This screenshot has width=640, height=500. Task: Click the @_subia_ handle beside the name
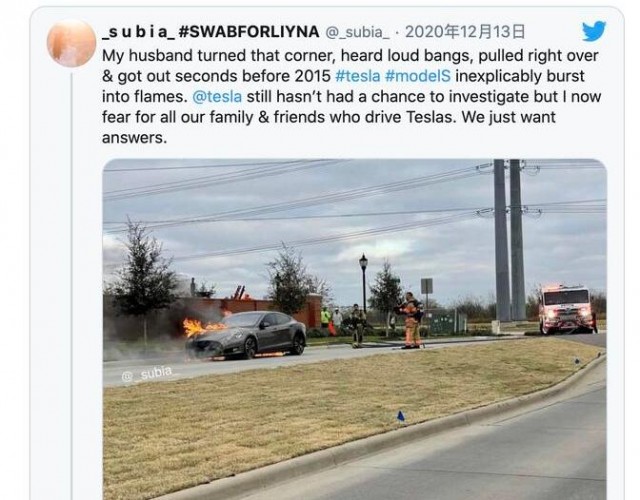pos(357,32)
